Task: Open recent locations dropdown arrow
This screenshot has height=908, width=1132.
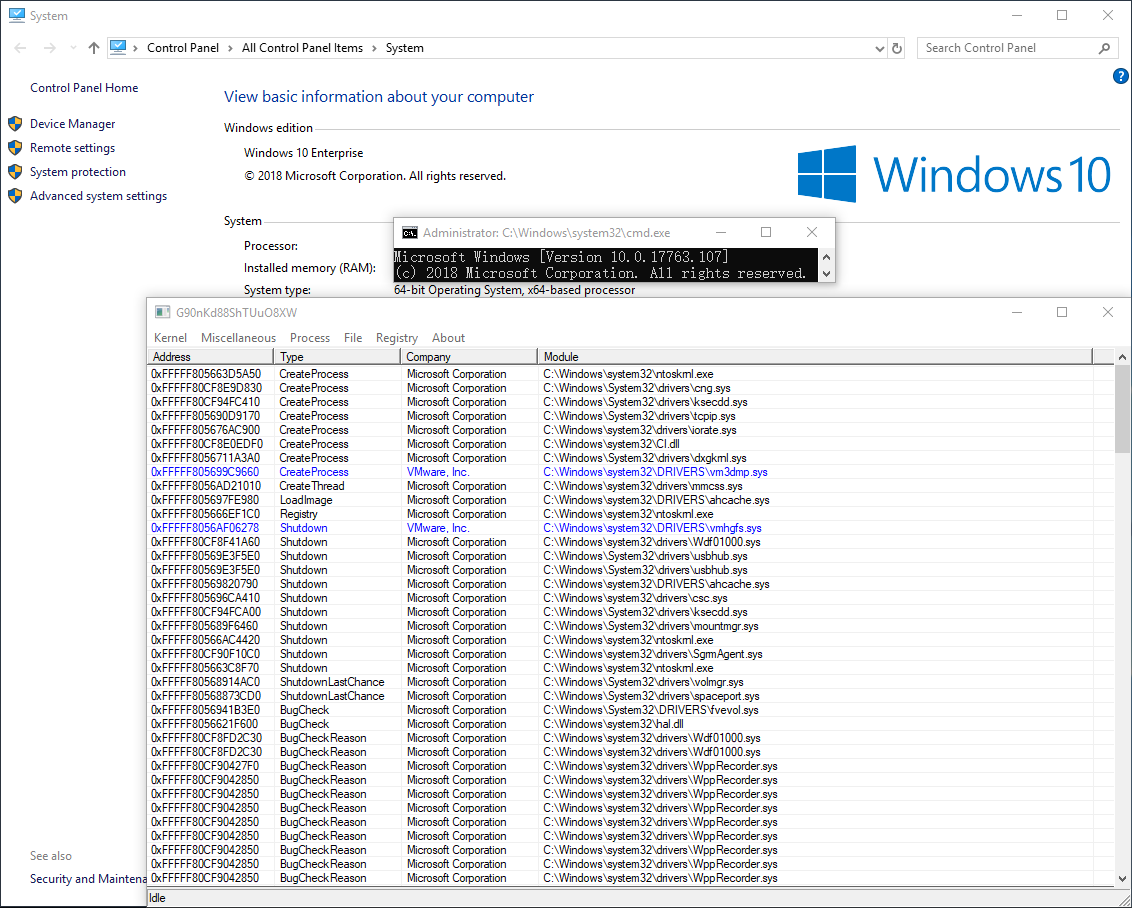Action: pos(73,48)
